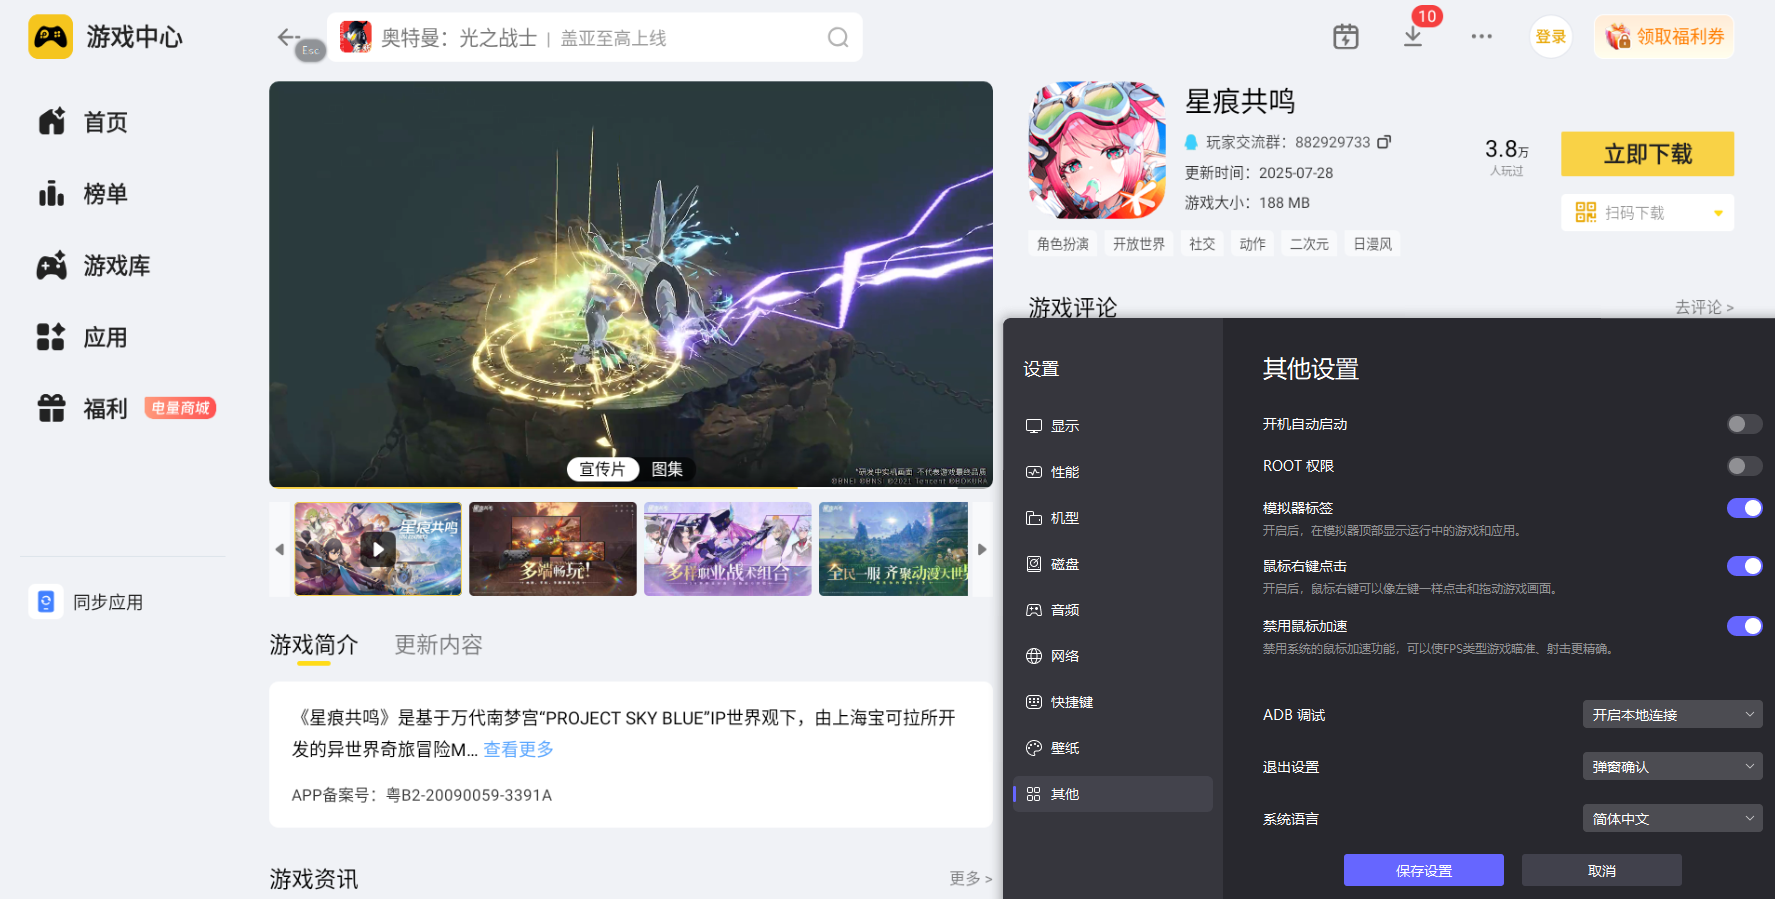Click the 游戏中心 yellow gamepad logo

pos(51,37)
